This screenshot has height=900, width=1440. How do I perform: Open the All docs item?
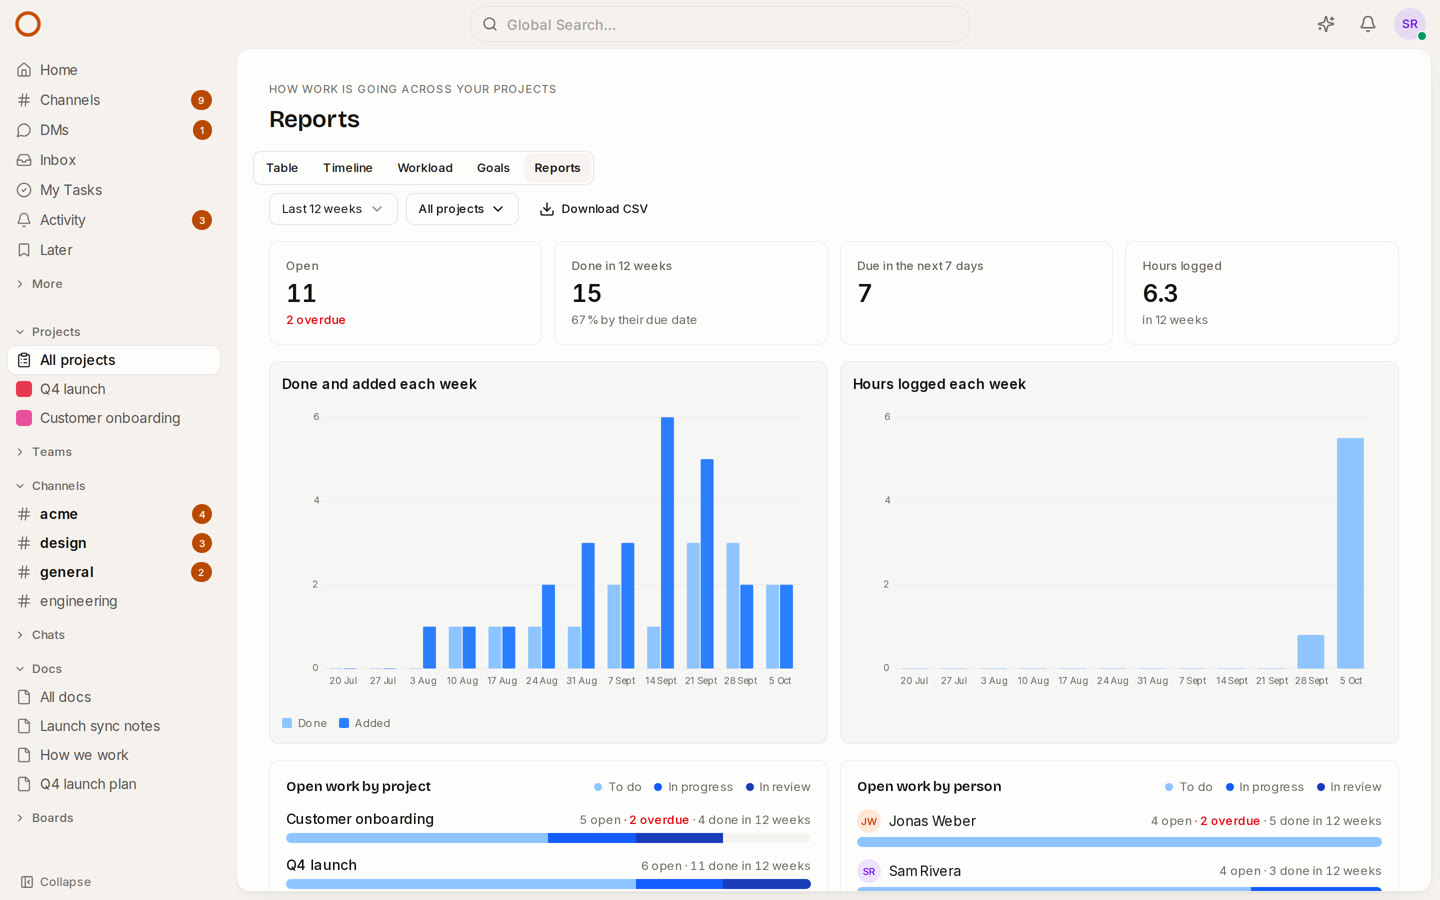point(114,697)
